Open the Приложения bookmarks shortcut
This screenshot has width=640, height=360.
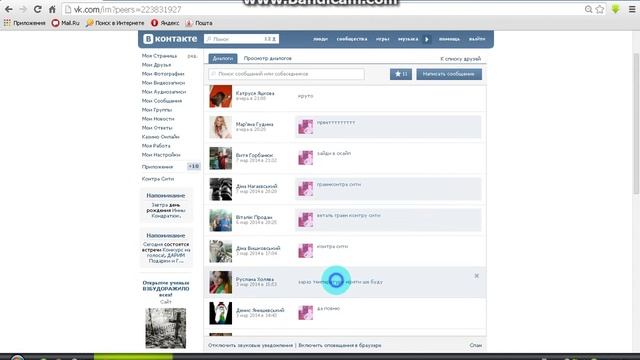tap(24, 23)
